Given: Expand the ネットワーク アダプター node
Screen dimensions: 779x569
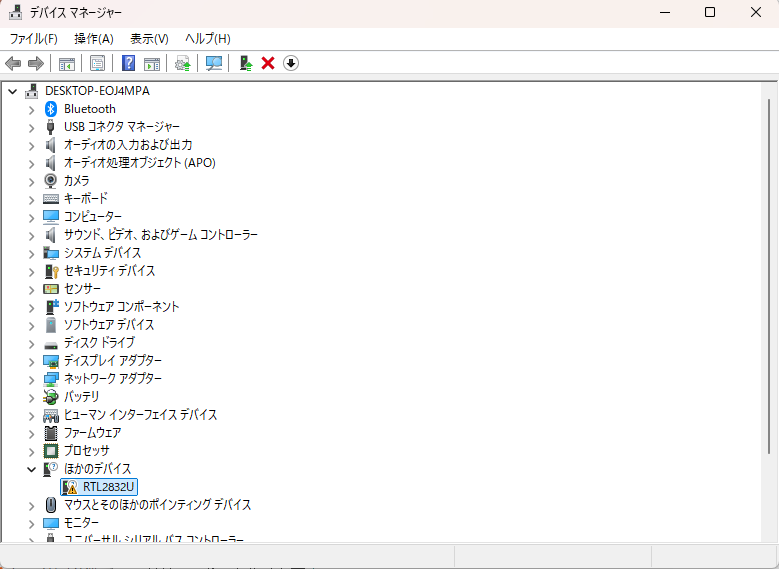Looking at the screenshot, I should [31, 379].
